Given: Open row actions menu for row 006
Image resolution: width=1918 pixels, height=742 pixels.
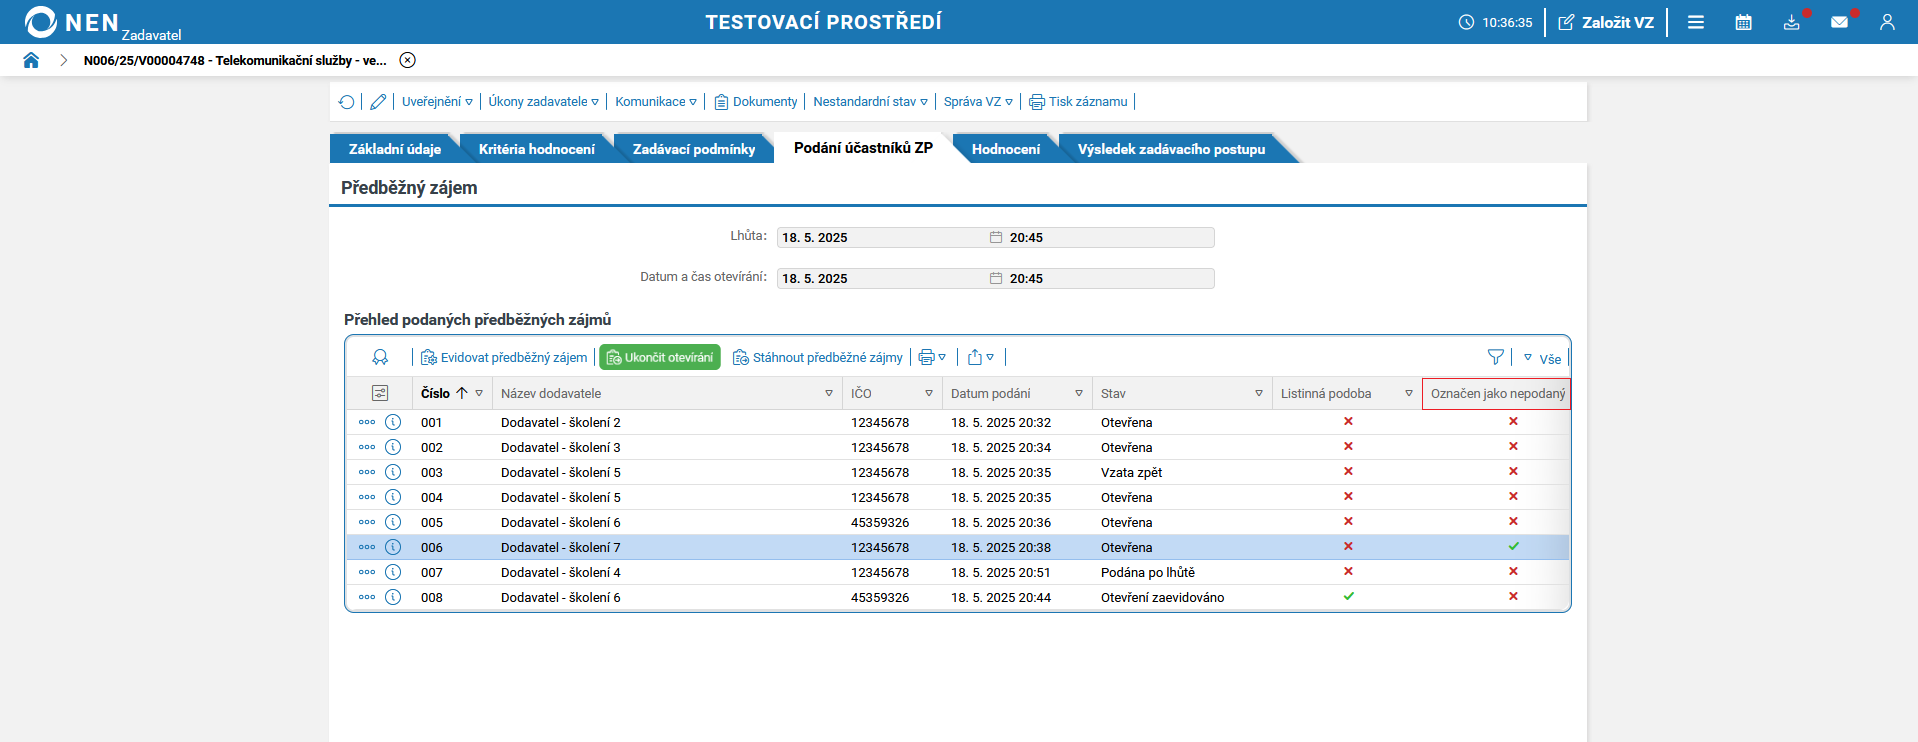Looking at the screenshot, I should coord(367,547).
